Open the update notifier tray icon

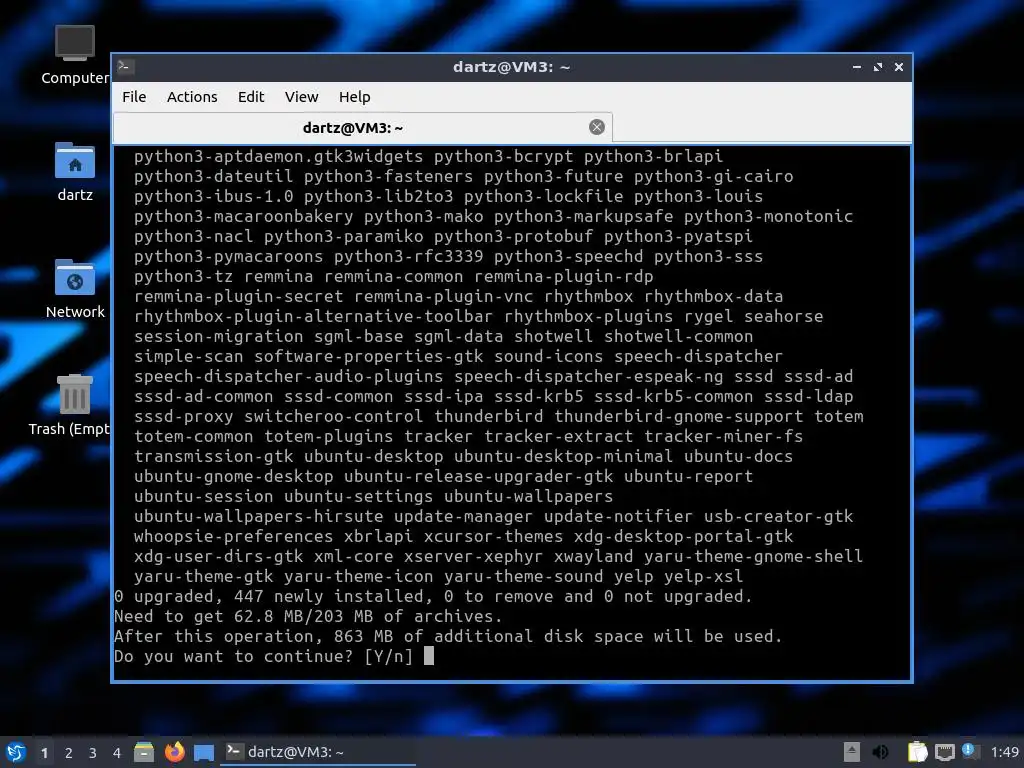970,751
